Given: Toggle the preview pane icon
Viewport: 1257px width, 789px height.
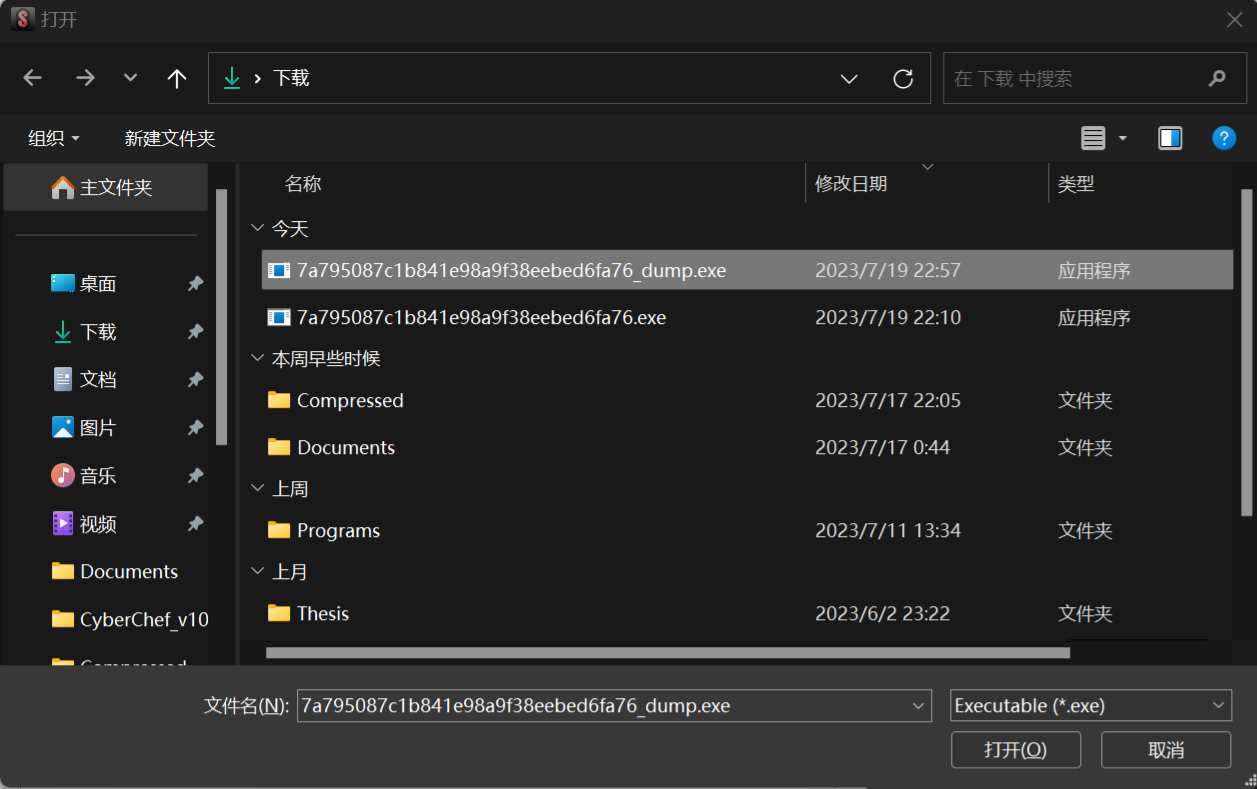Looking at the screenshot, I should tap(1170, 138).
